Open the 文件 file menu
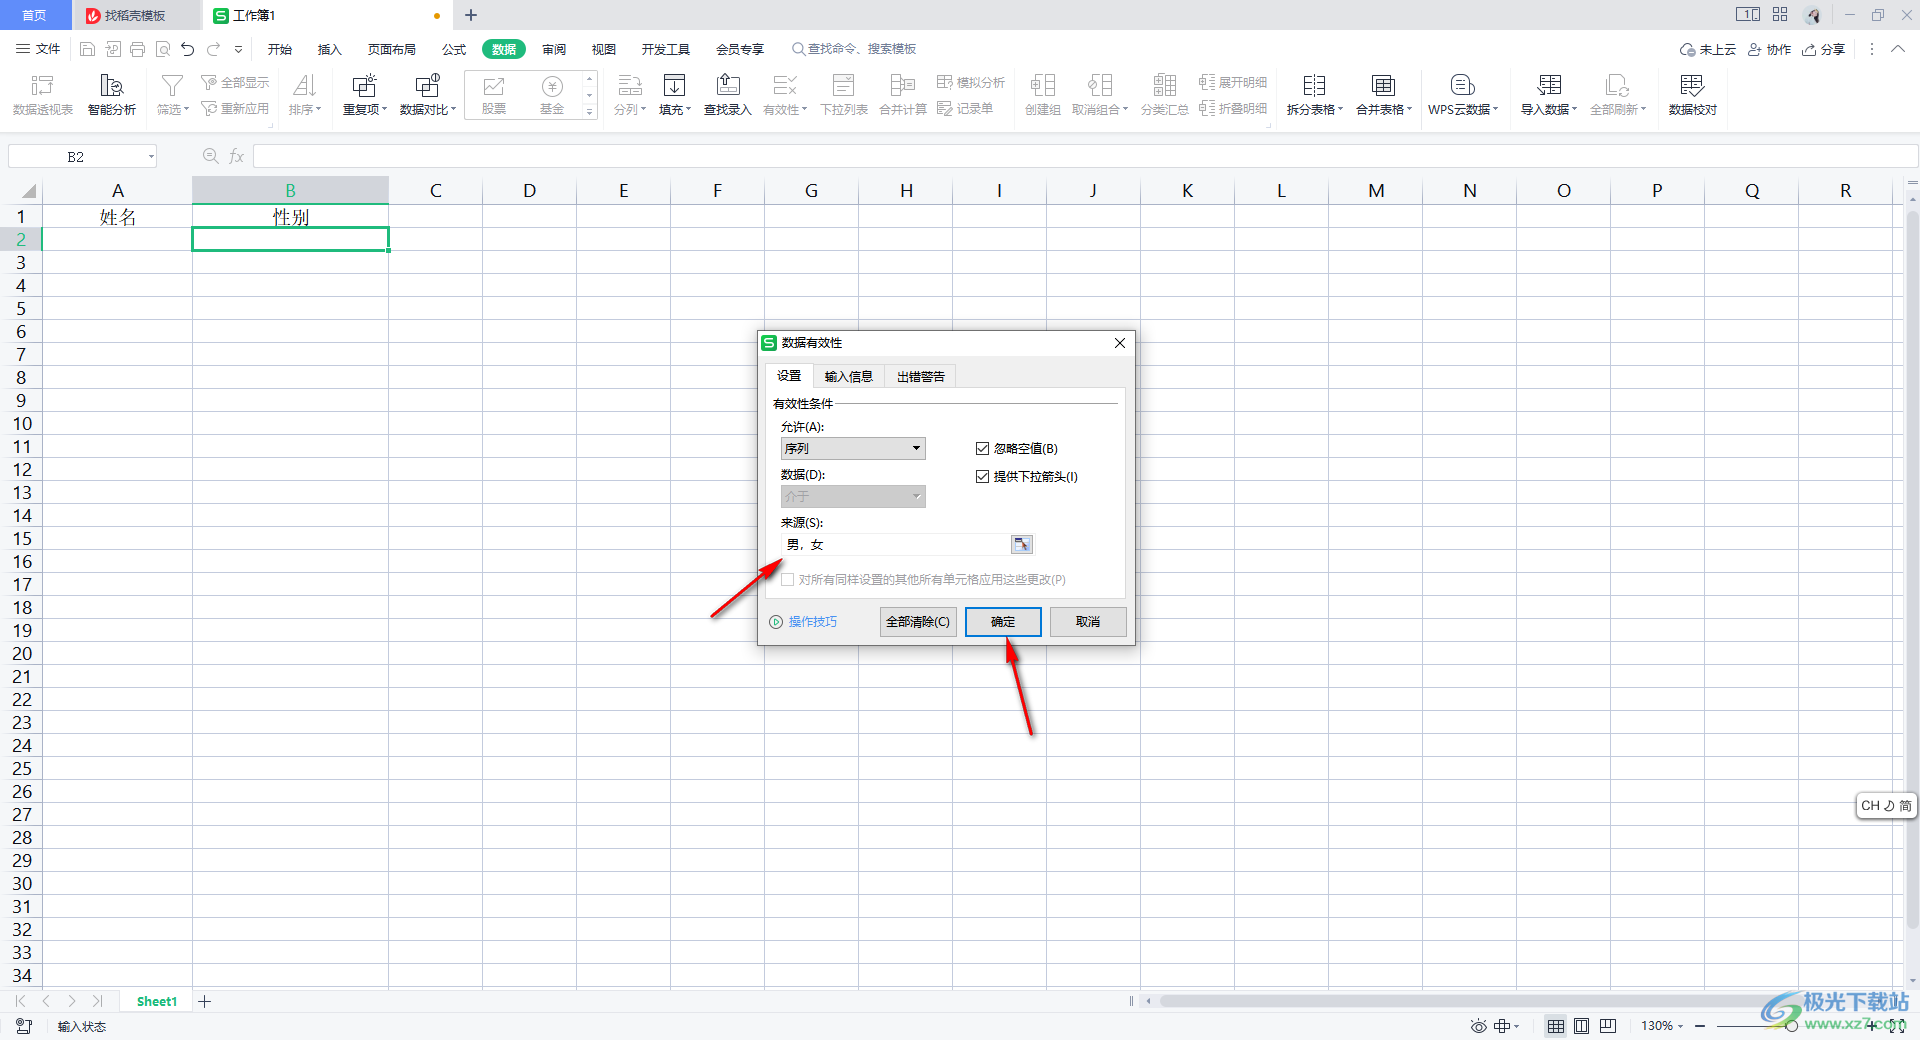The image size is (1920, 1040). coord(38,49)
